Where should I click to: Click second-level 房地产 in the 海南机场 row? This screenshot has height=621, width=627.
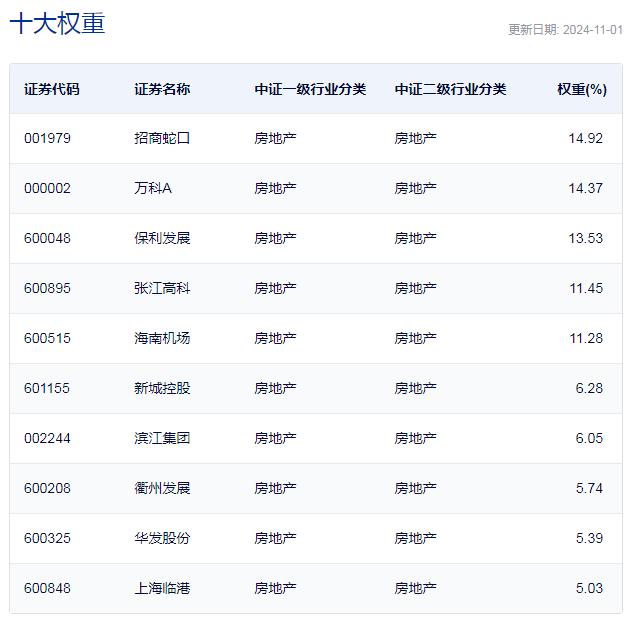(x=415, y=338)
